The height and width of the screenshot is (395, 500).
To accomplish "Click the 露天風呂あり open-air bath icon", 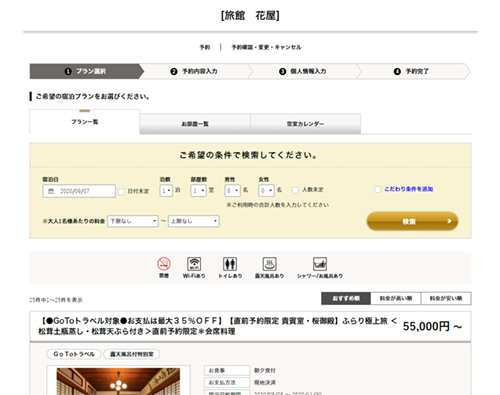I will click(x=269, y=264).
